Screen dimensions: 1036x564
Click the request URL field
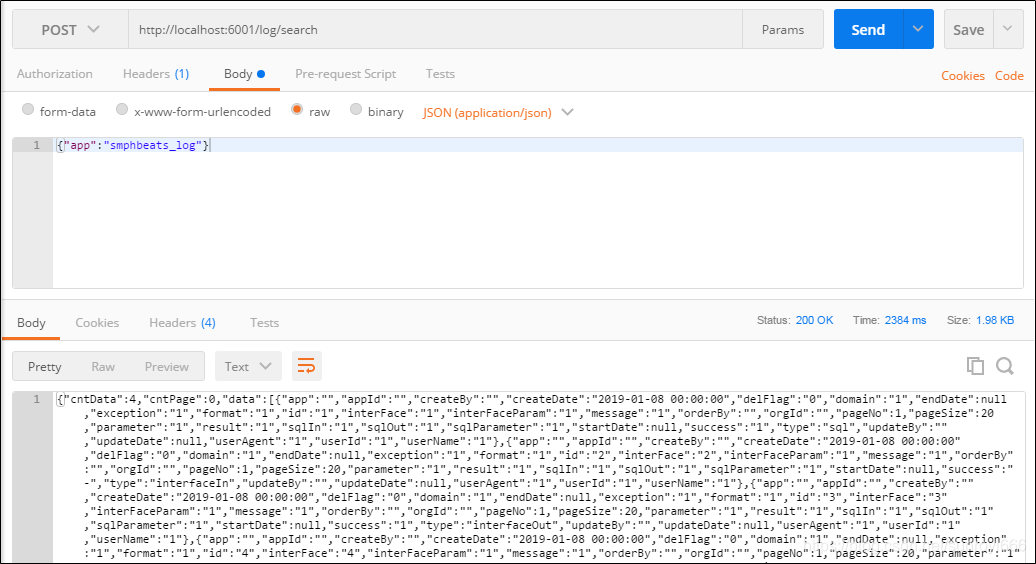(x=435, y=30)
